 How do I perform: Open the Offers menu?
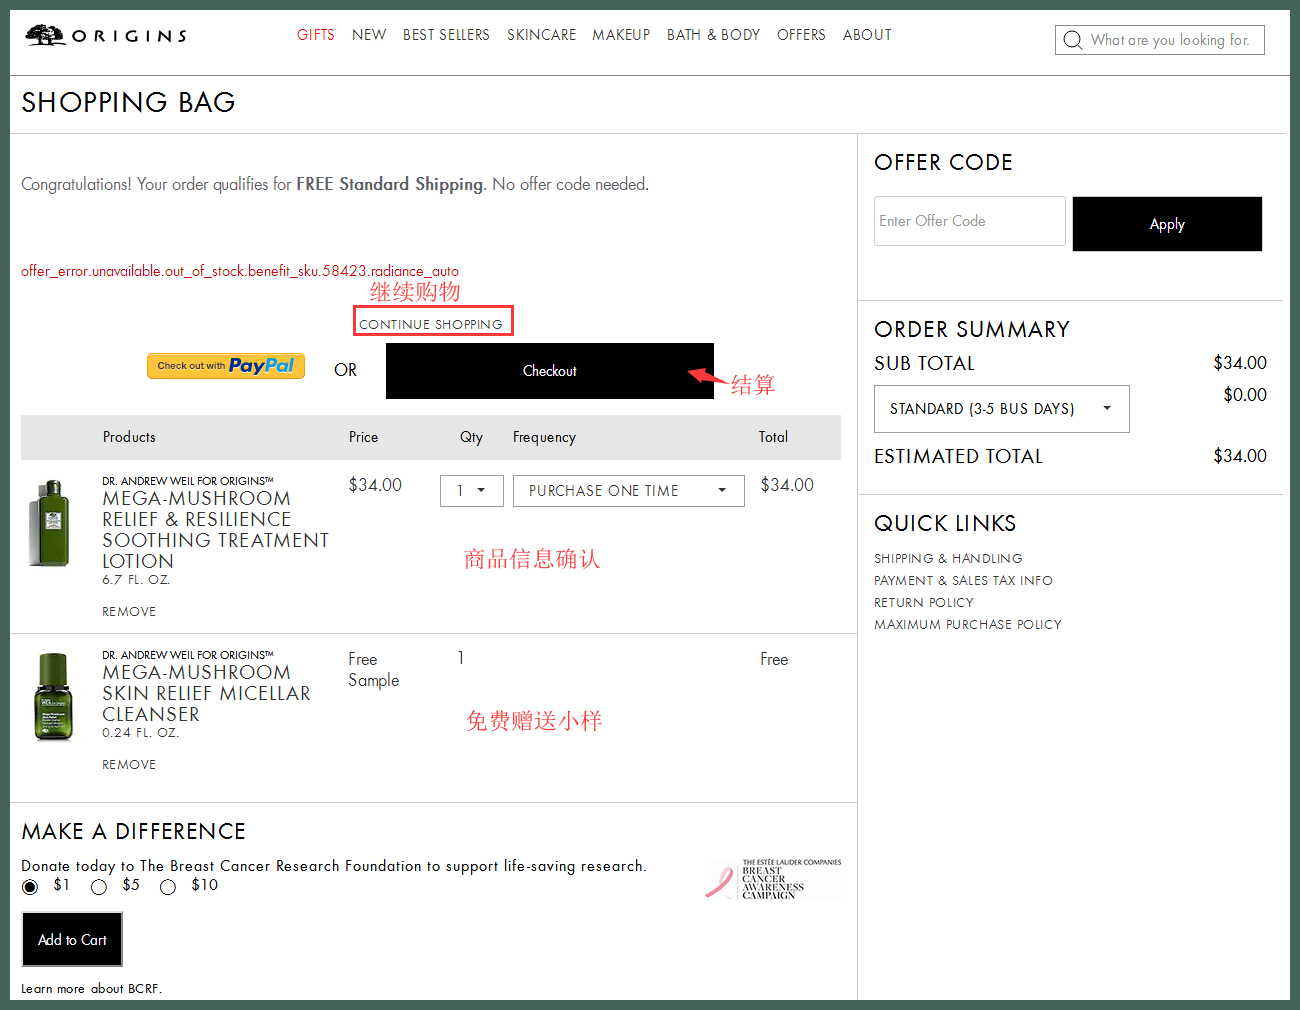(801, 35)
